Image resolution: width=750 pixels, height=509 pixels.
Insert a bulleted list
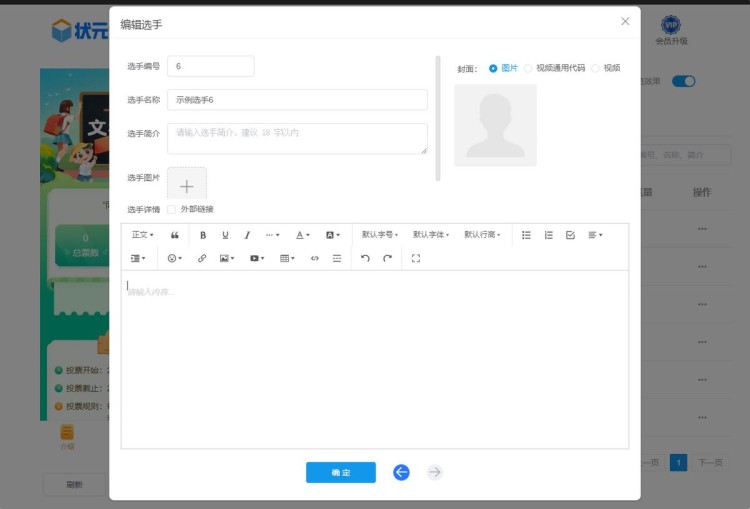[526, 235]
